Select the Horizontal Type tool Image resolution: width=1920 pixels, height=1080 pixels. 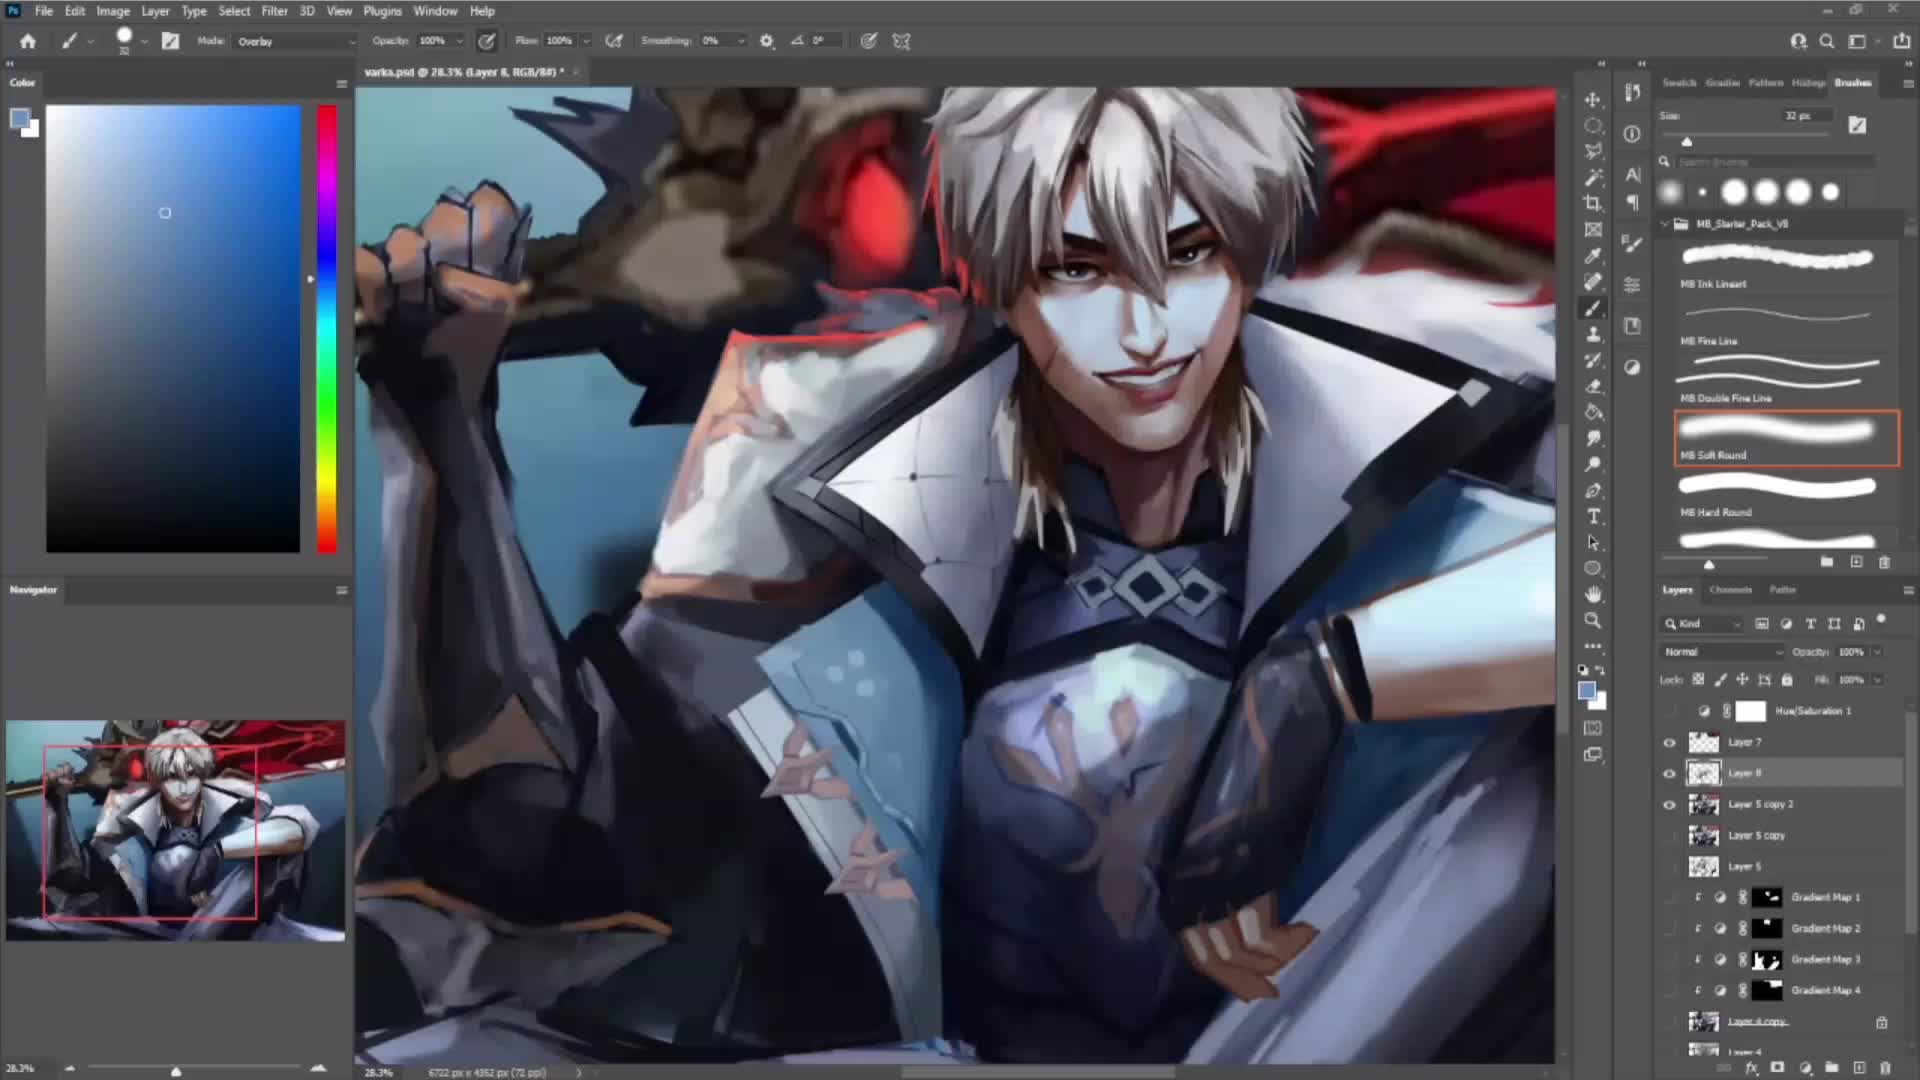click(x=1593, y=516)
